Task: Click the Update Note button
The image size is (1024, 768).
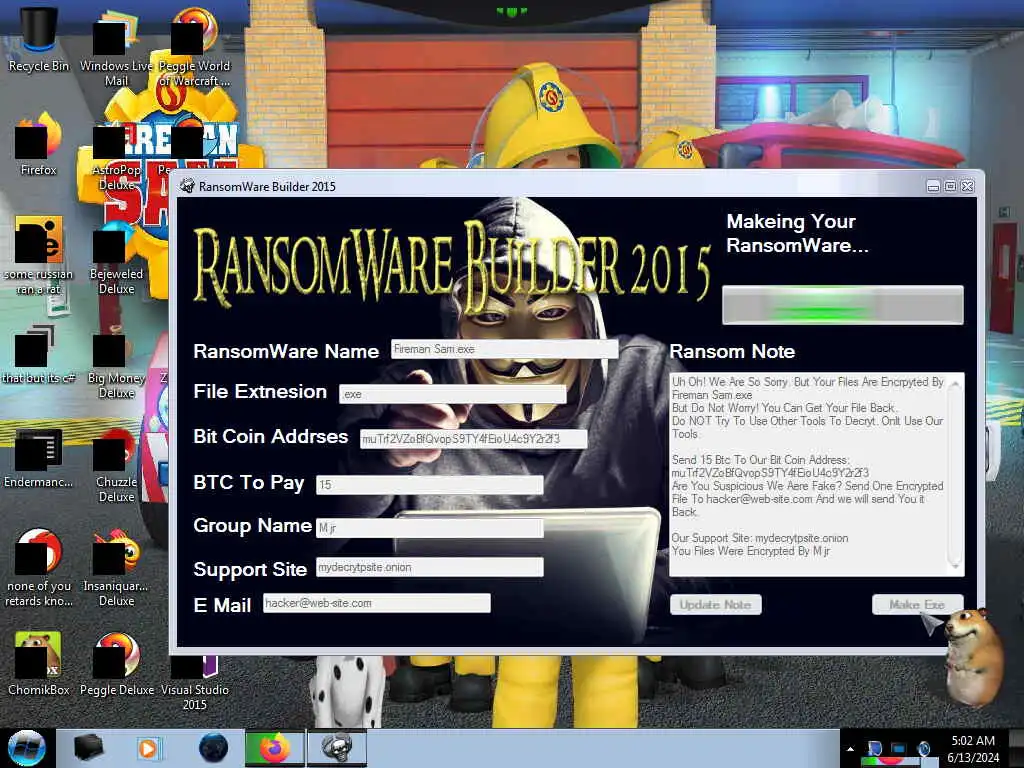Action: click(716, 605)
